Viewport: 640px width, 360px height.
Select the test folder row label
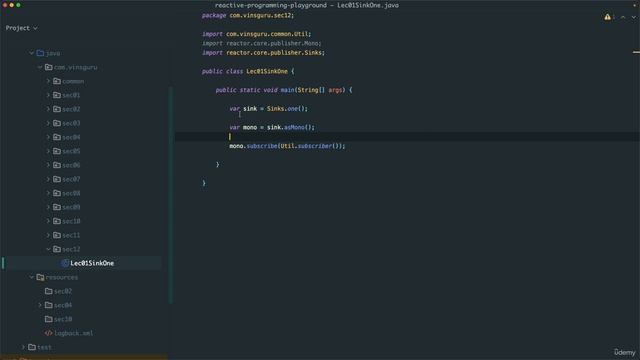(44, 347)
